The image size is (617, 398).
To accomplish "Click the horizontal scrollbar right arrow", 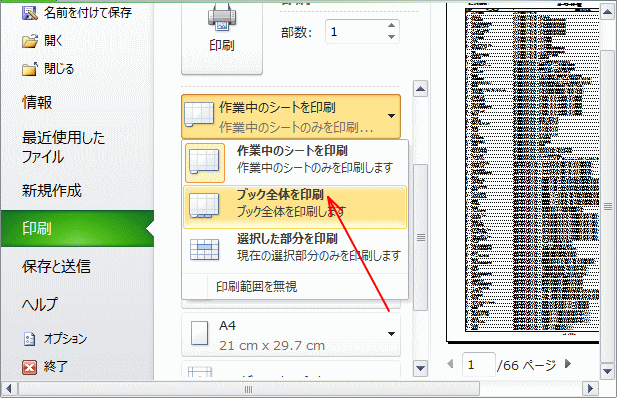I will click(x=590, y=389).
